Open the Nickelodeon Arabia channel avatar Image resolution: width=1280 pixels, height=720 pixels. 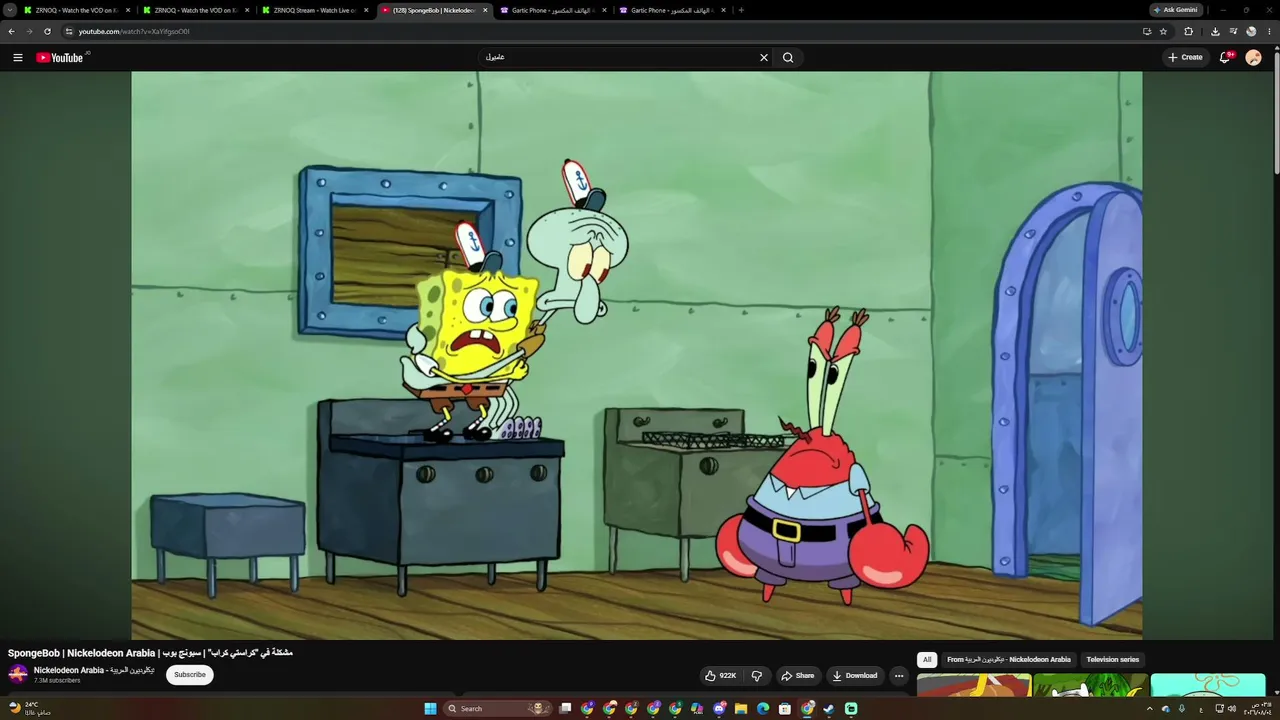click(18, 674)
